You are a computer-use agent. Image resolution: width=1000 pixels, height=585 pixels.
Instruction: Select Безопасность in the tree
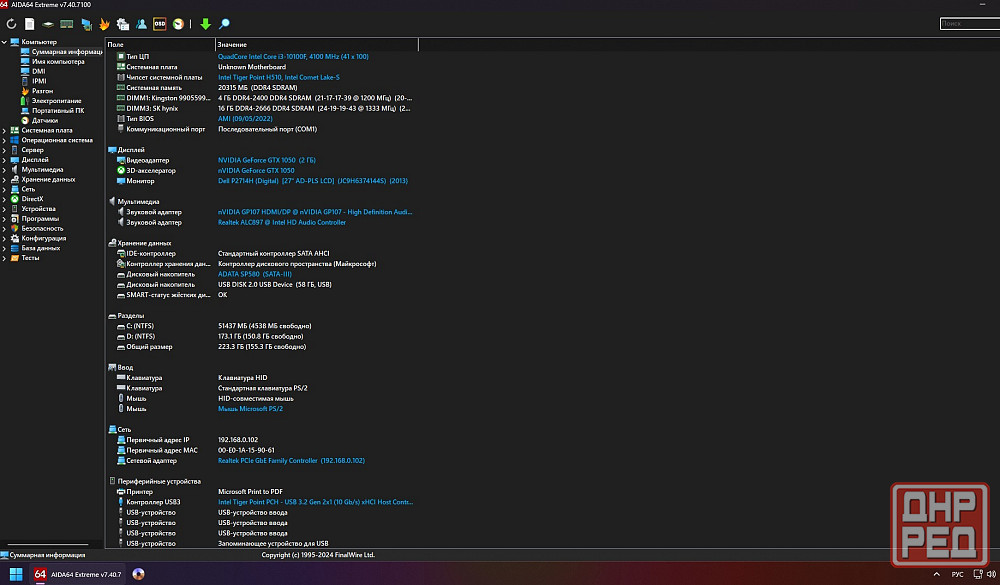pos(42,228)
